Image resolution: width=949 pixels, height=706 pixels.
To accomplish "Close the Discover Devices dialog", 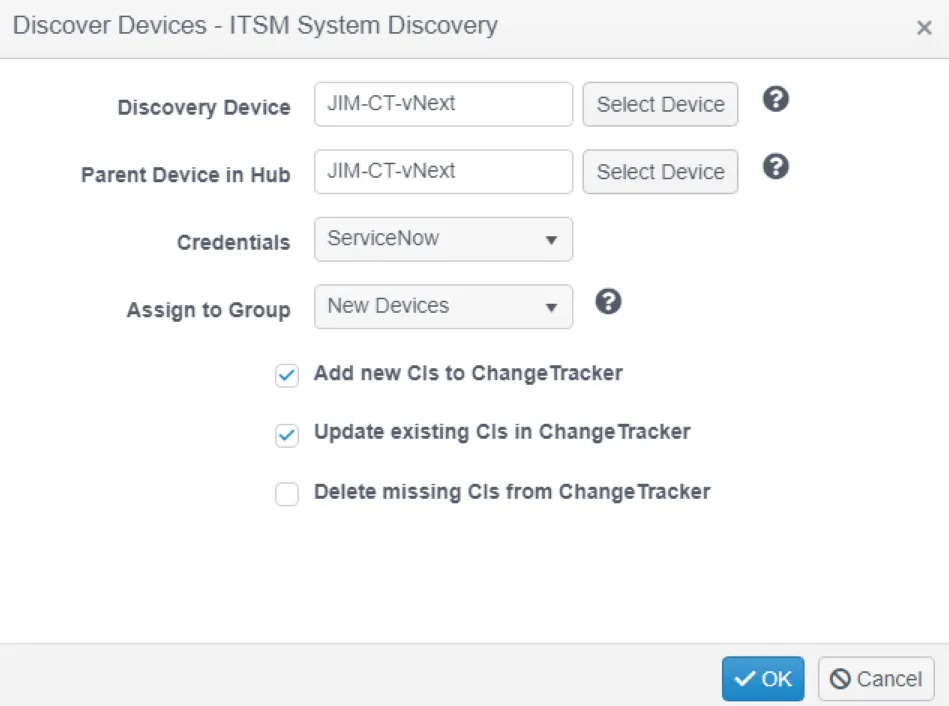I will (924, 28).
